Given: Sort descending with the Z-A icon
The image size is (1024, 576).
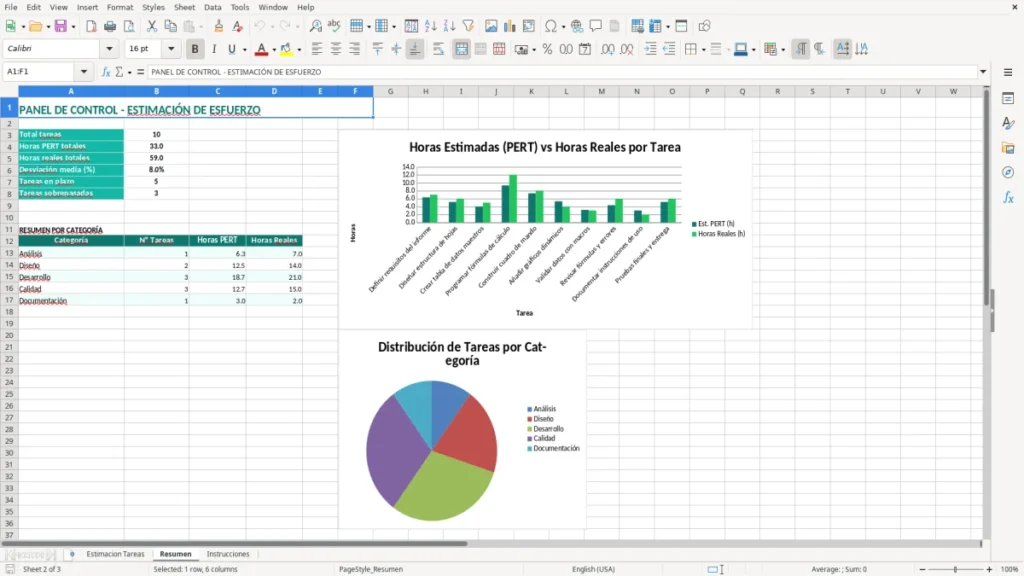Looking at the screenshot, I should click(x=449, y=26).
